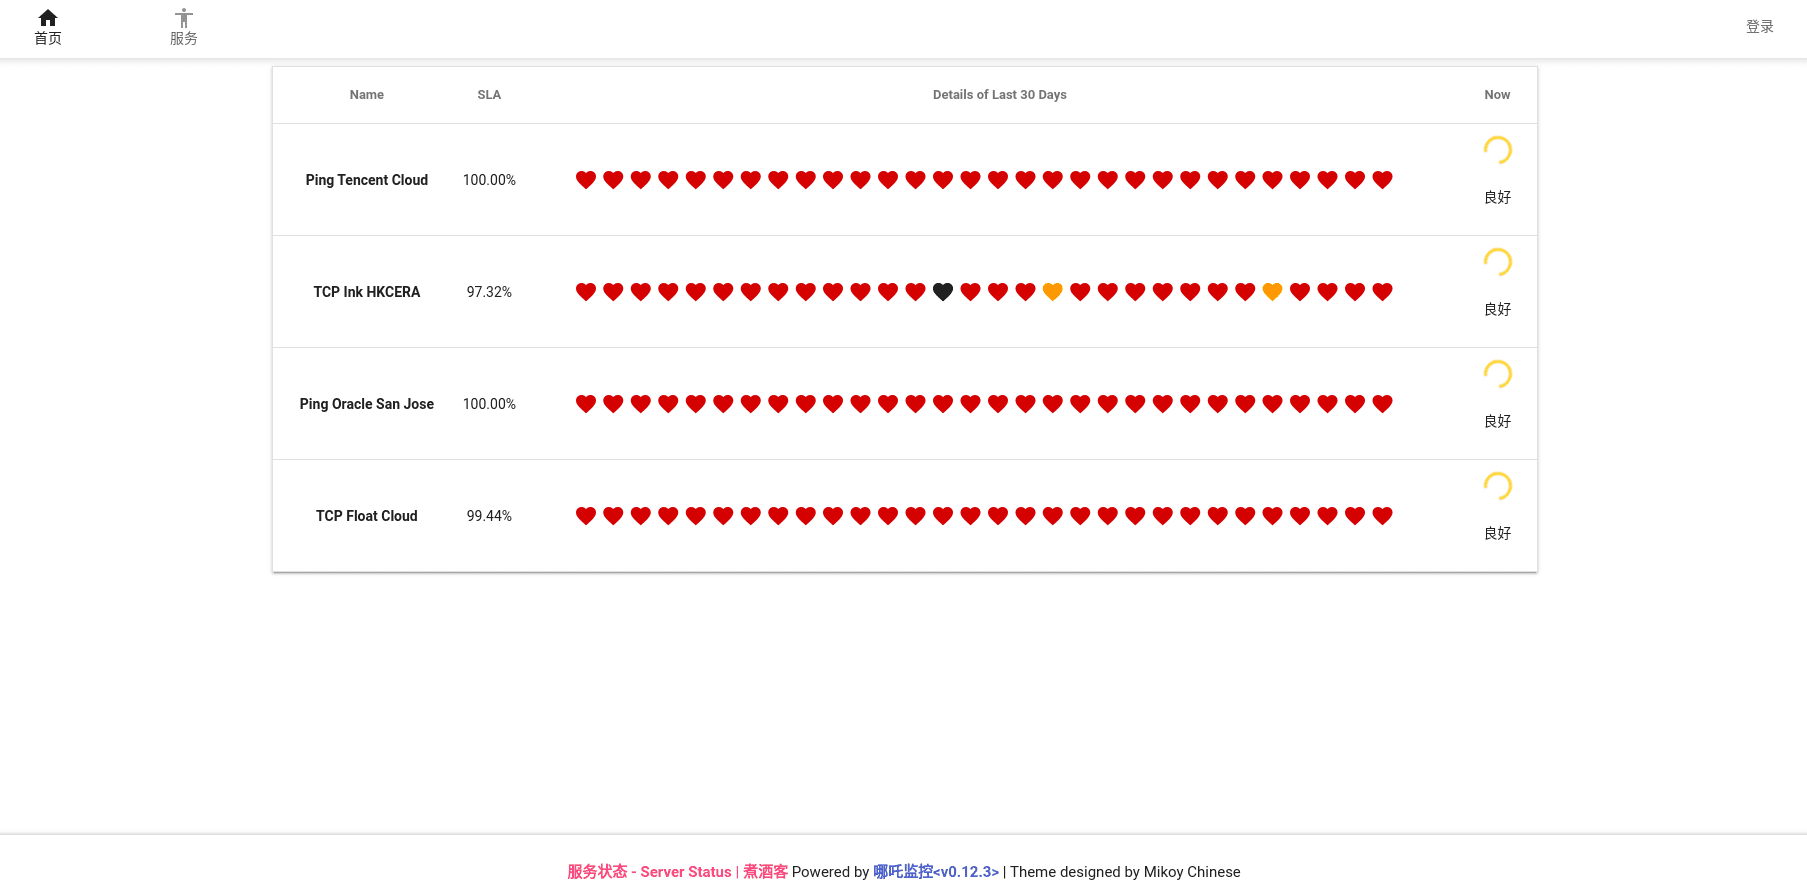Select the Ping Oracle San Jose service name
Image resolution: width=1807 pixels, height=893 pixels.
[x=366, y=404]
